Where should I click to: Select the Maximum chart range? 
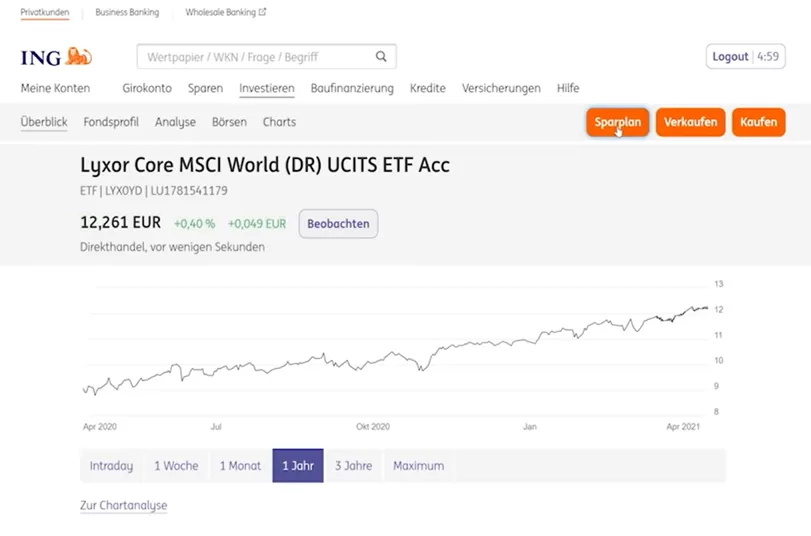point(418,466)
